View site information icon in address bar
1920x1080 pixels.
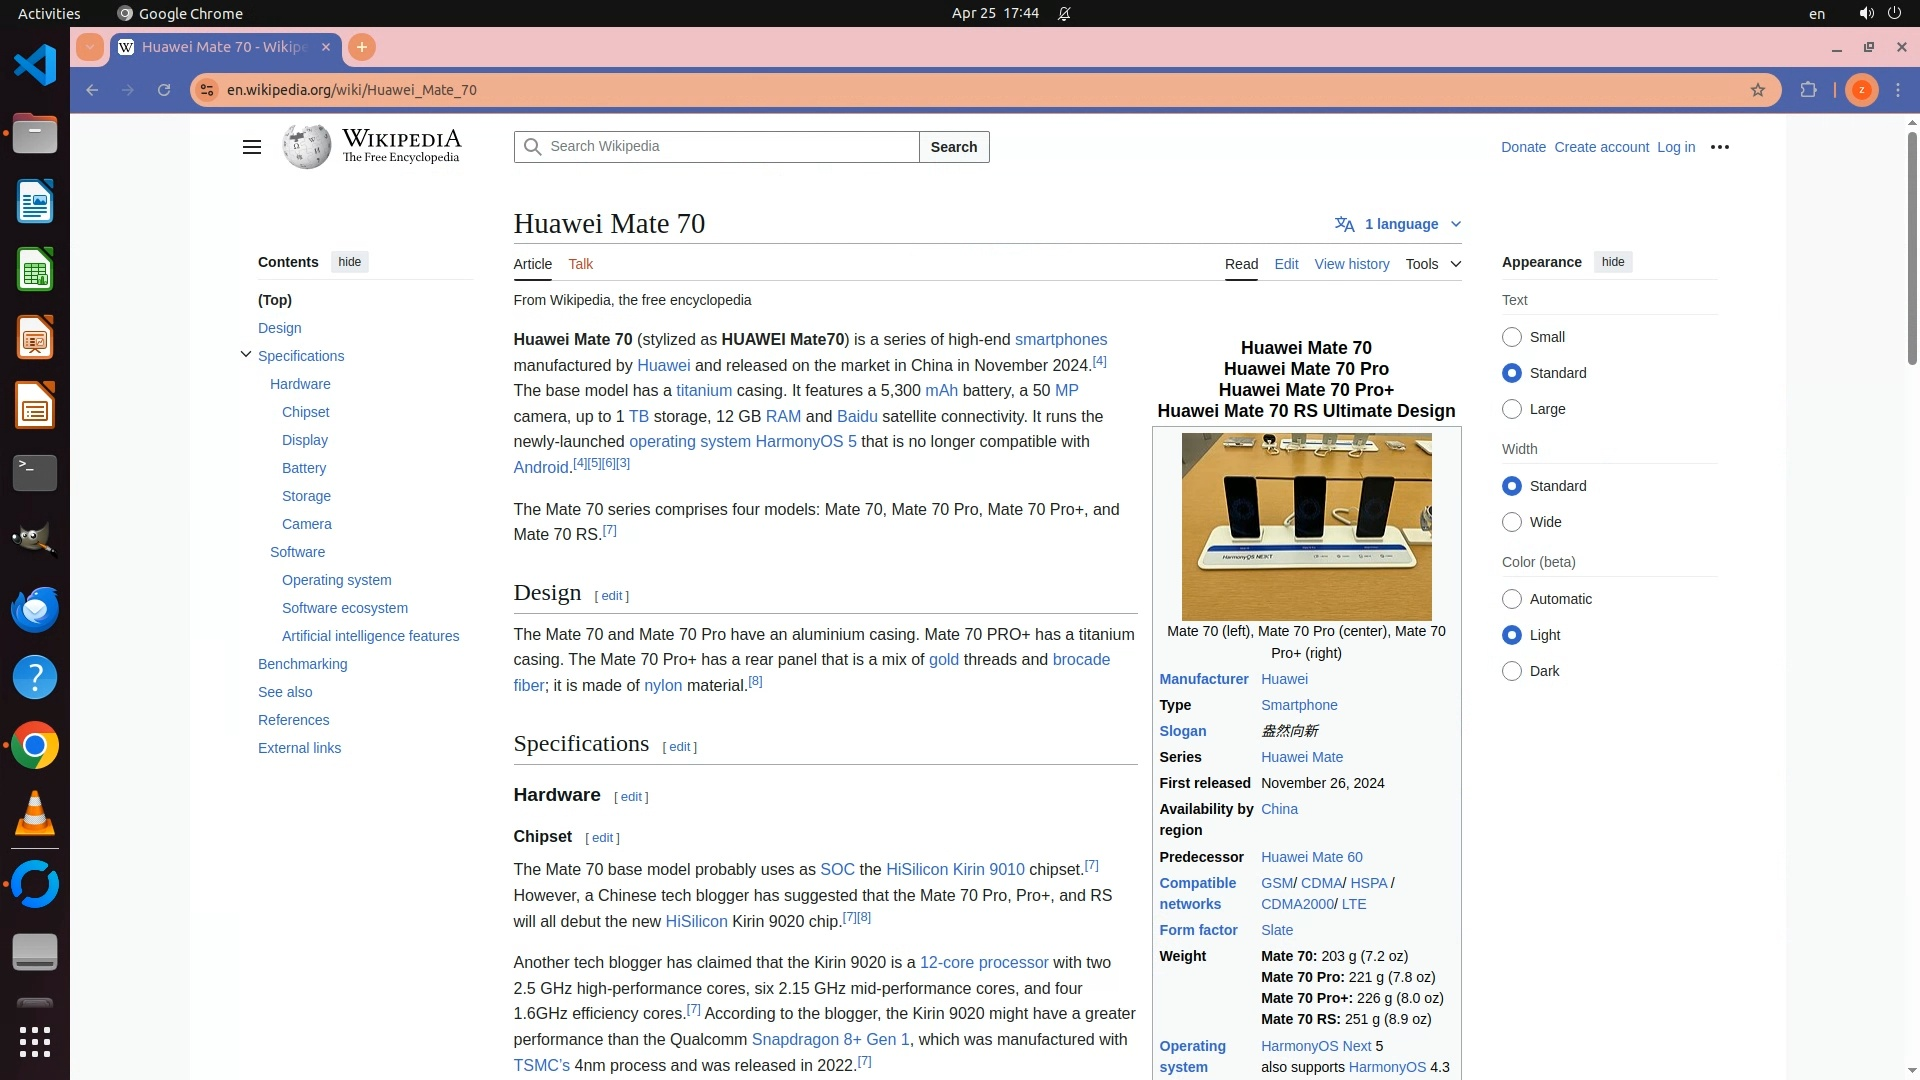[206, 90]
